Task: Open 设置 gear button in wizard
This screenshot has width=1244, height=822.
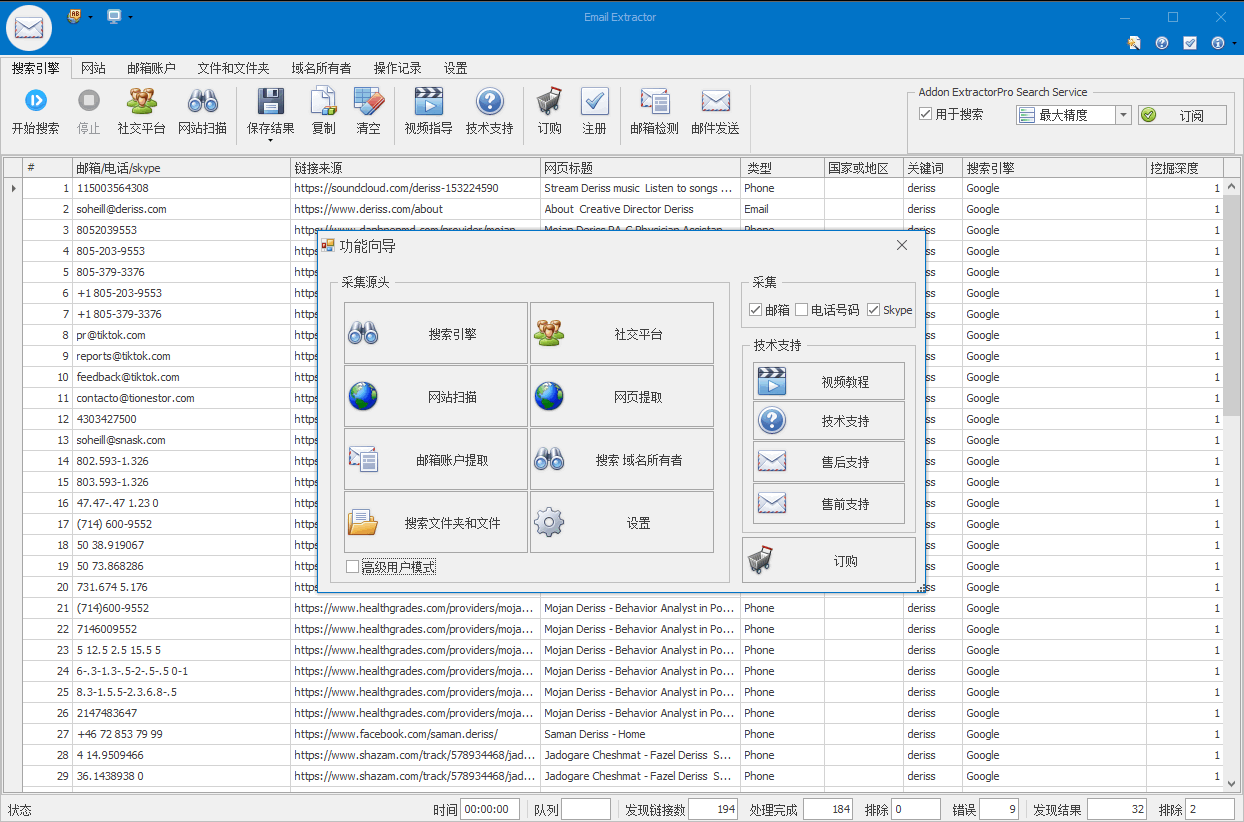Action: point(622,523)
